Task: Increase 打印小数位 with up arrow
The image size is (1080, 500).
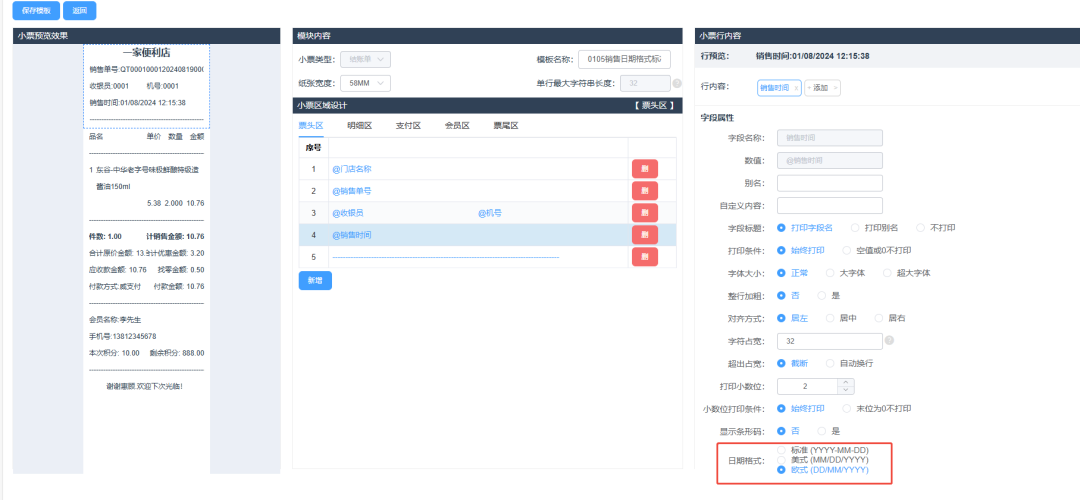Action: (x=846, y=381)
